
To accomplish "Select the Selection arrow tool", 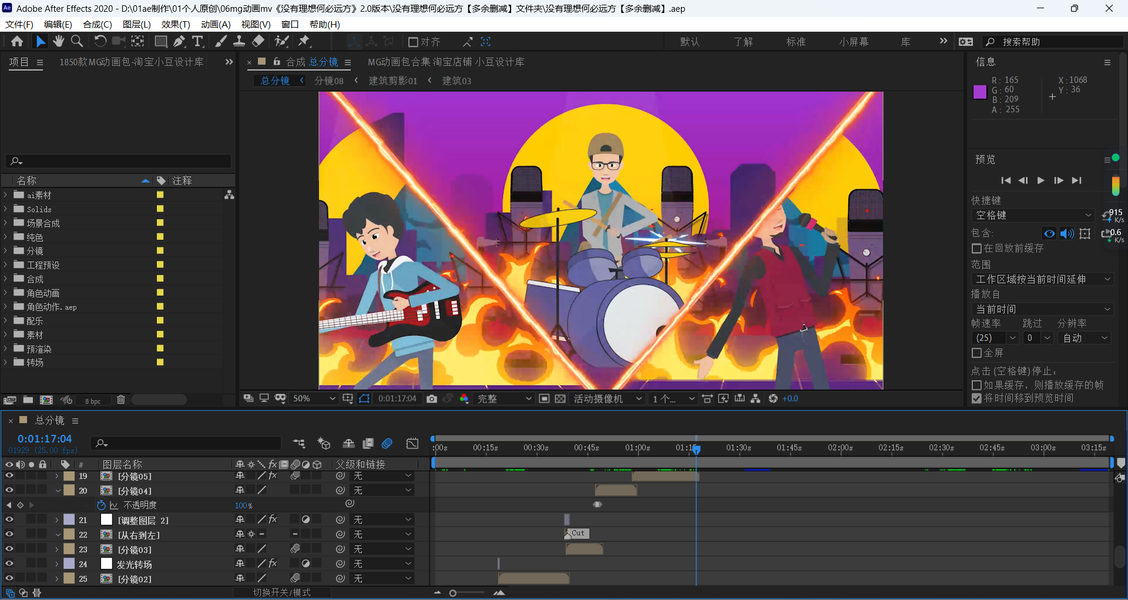I will point(40,42).
